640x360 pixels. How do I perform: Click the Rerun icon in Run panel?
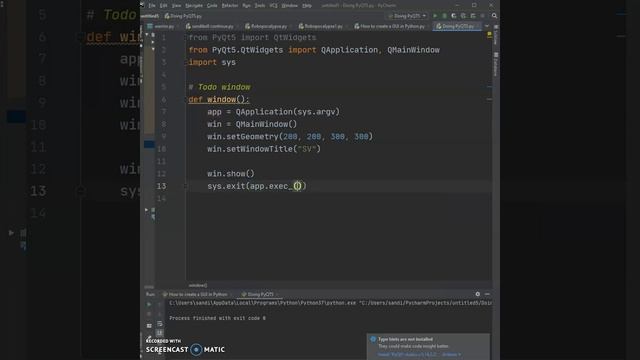pos(149,304)
